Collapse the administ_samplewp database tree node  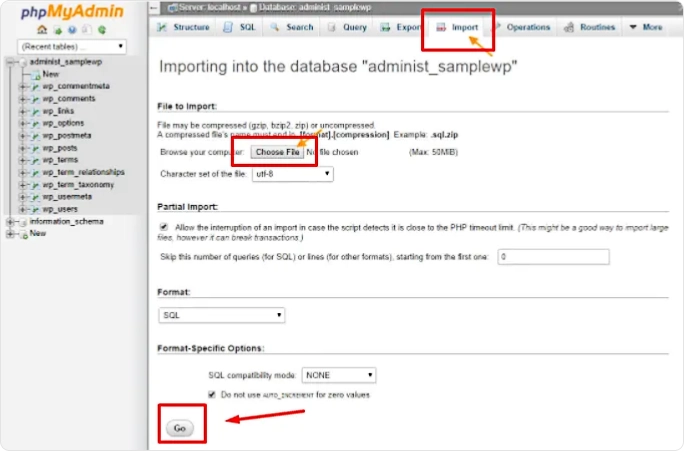coord(10,62)
